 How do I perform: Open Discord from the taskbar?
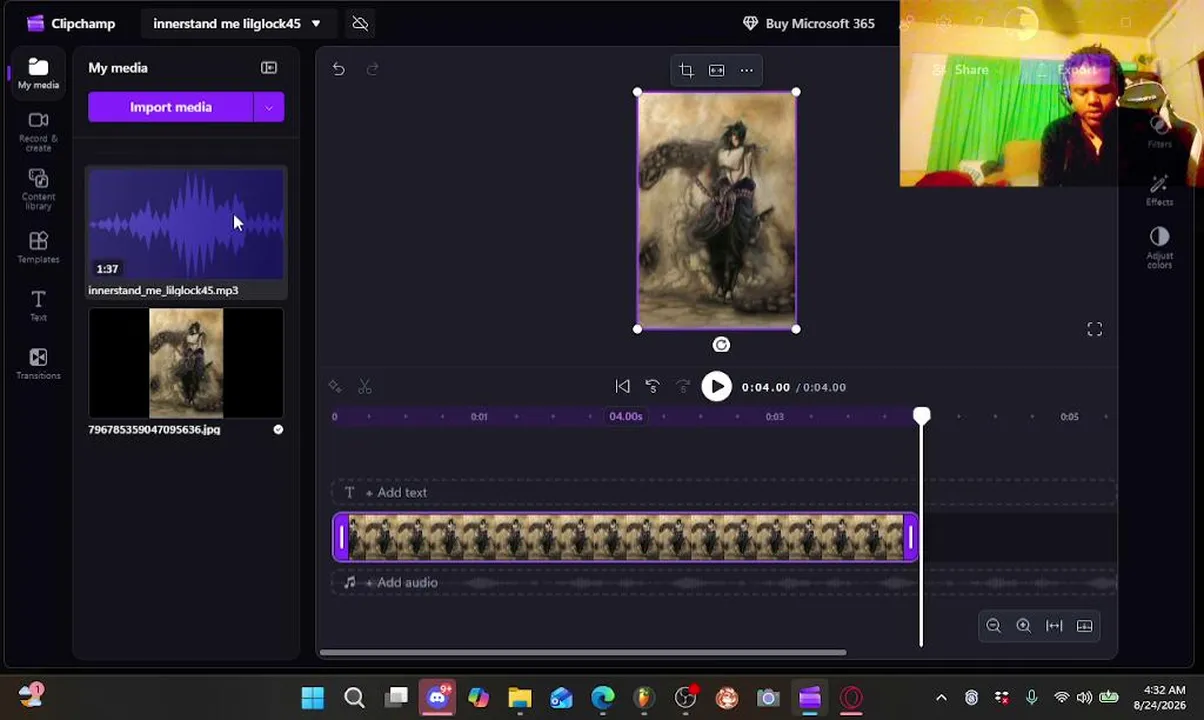click(437, 697)
